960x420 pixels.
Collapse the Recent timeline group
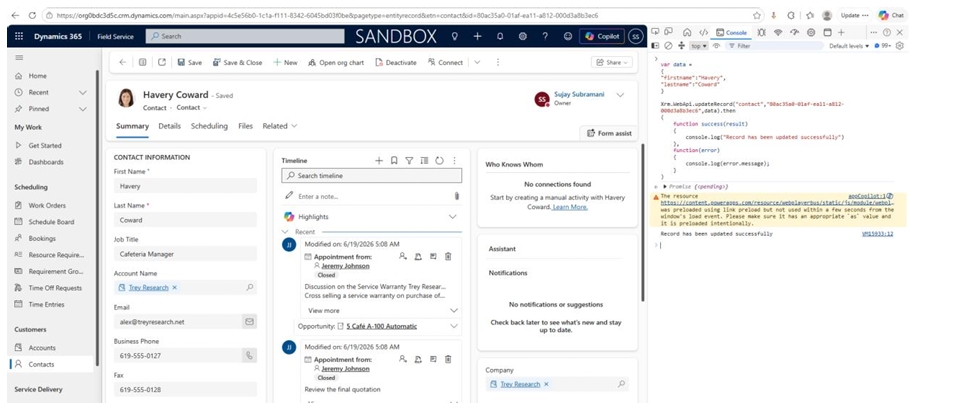pyautogui.click(x=285, y=232)
